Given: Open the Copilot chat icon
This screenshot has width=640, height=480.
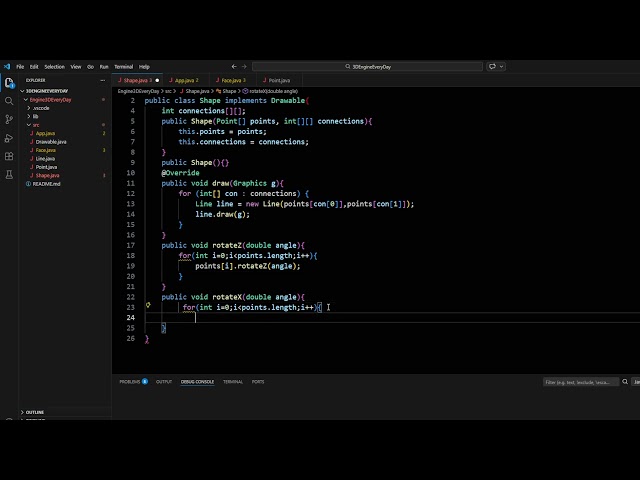Looking at the screenshot, I should pos(492,67).
